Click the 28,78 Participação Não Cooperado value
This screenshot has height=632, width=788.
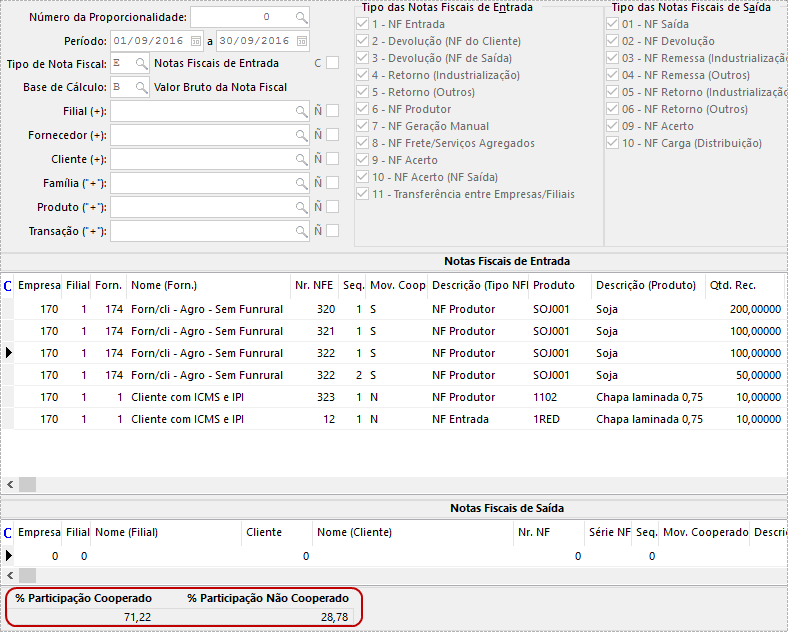pyautogui.click(x=335, y=617)
